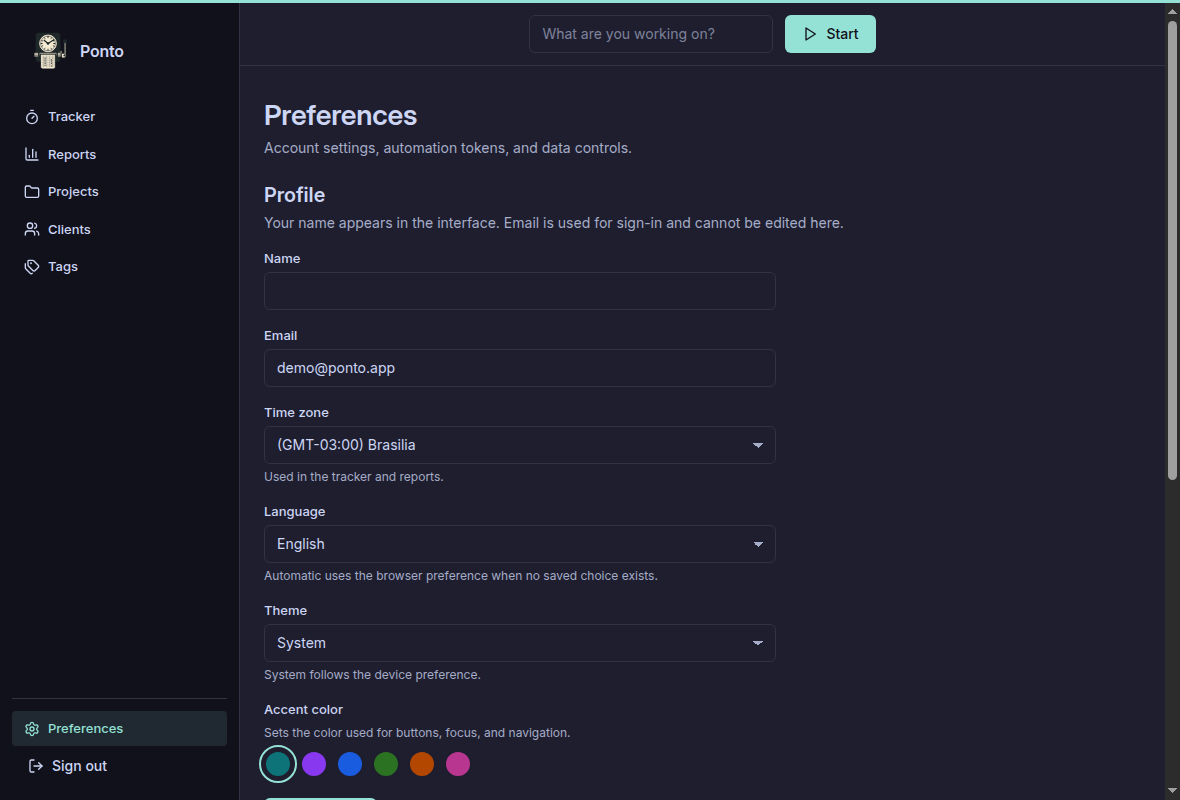Open the Tracker page
The image size is (1180, 800).
click(119, 117)
